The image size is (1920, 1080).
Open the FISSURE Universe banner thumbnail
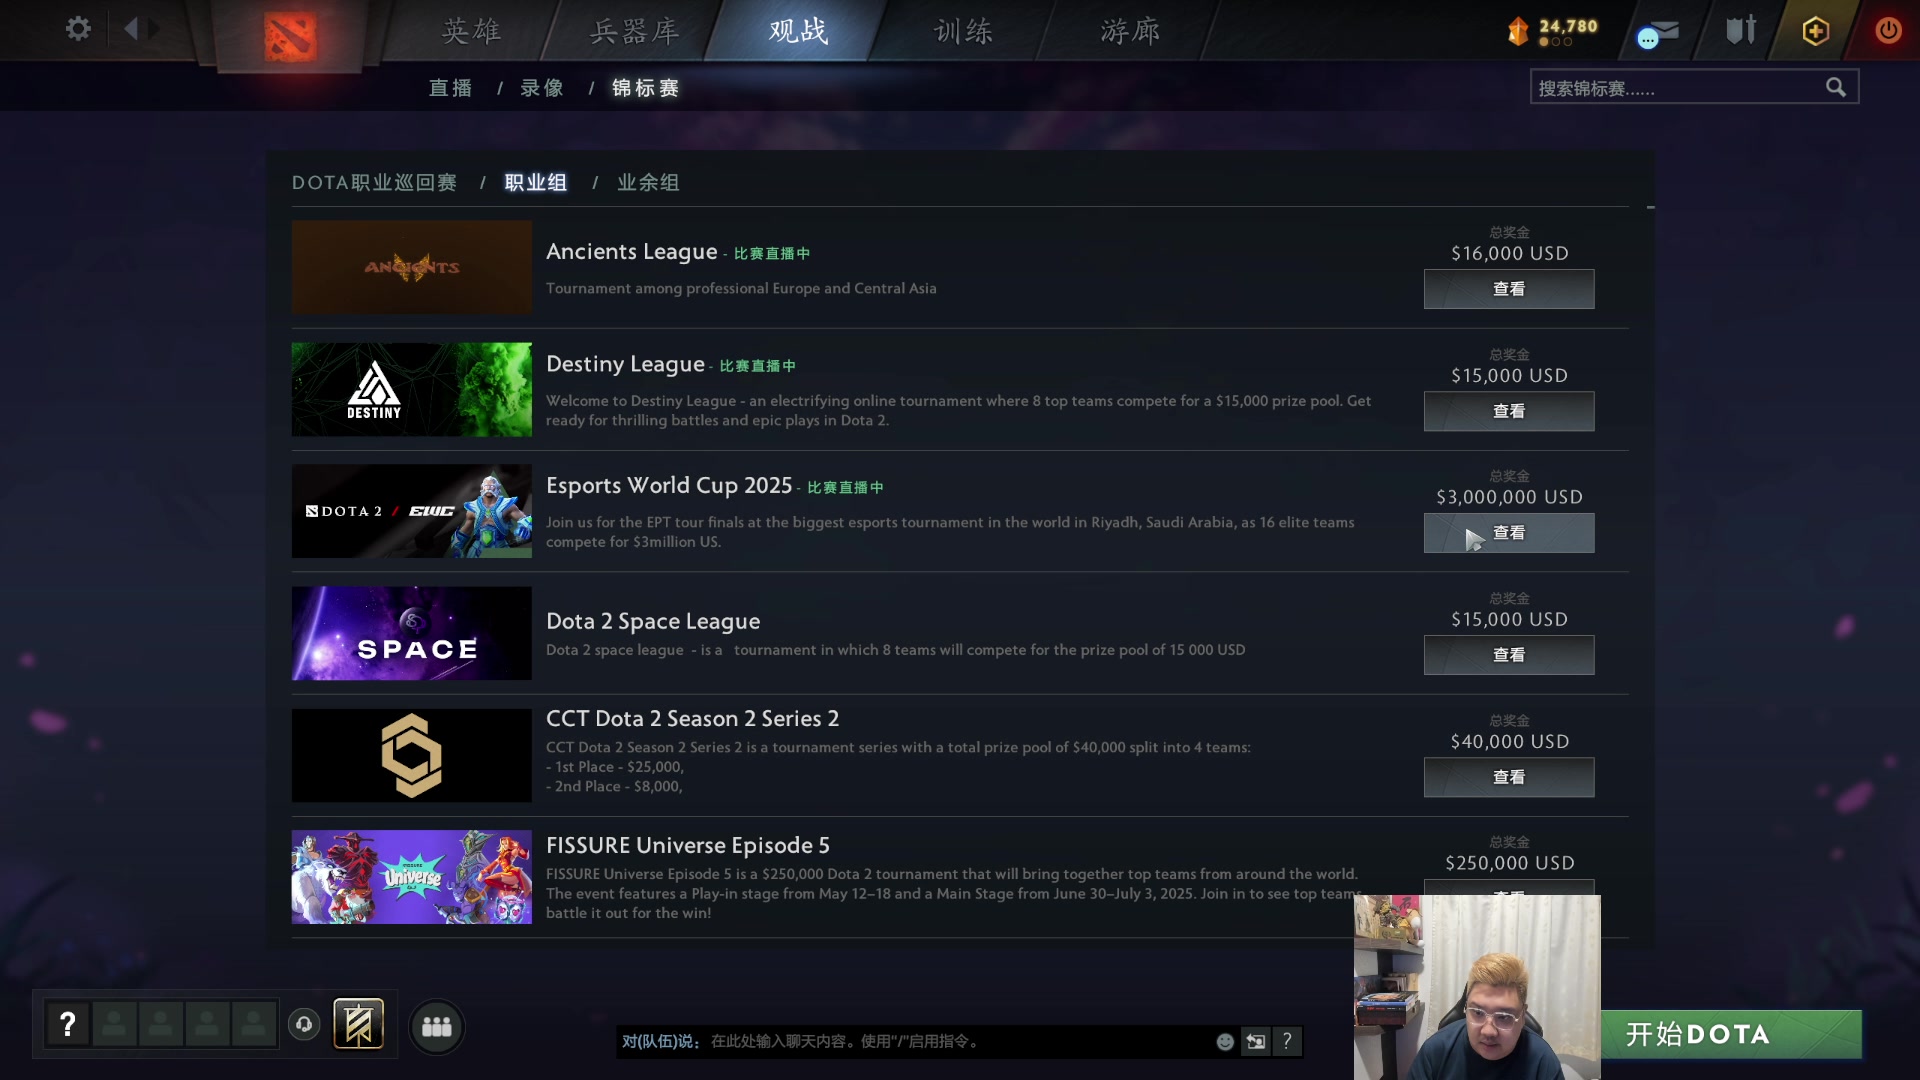click(x=412, y=877)
